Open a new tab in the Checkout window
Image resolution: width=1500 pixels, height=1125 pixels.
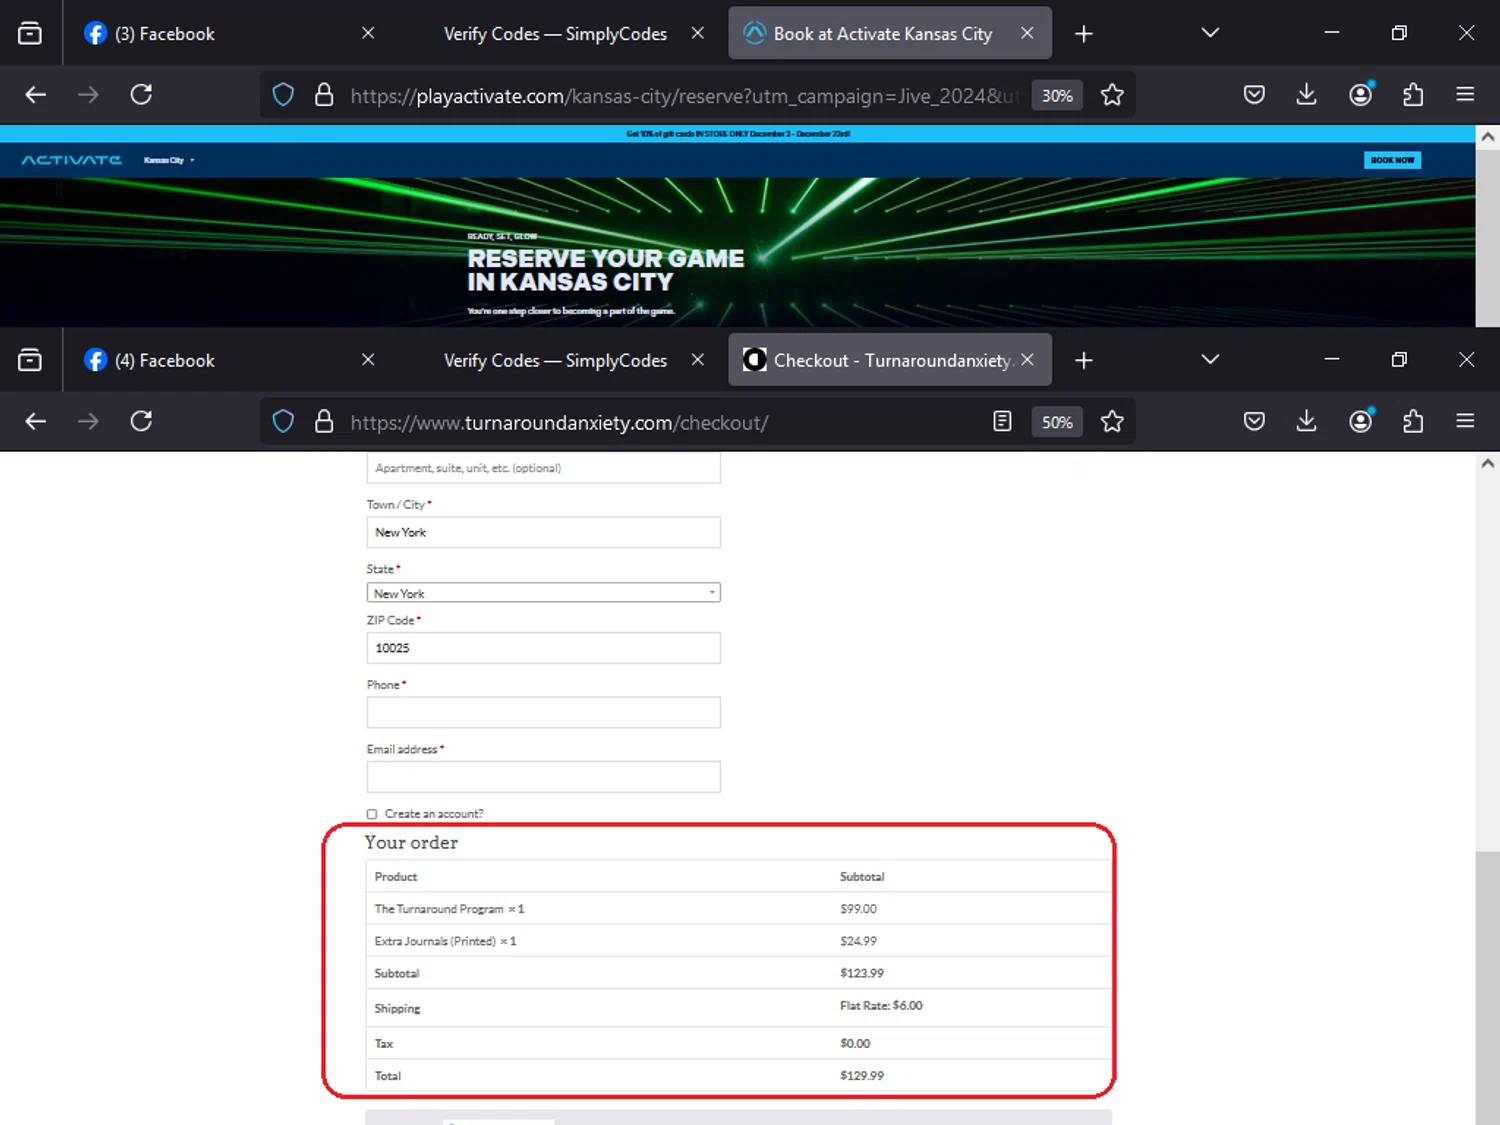1084,360
